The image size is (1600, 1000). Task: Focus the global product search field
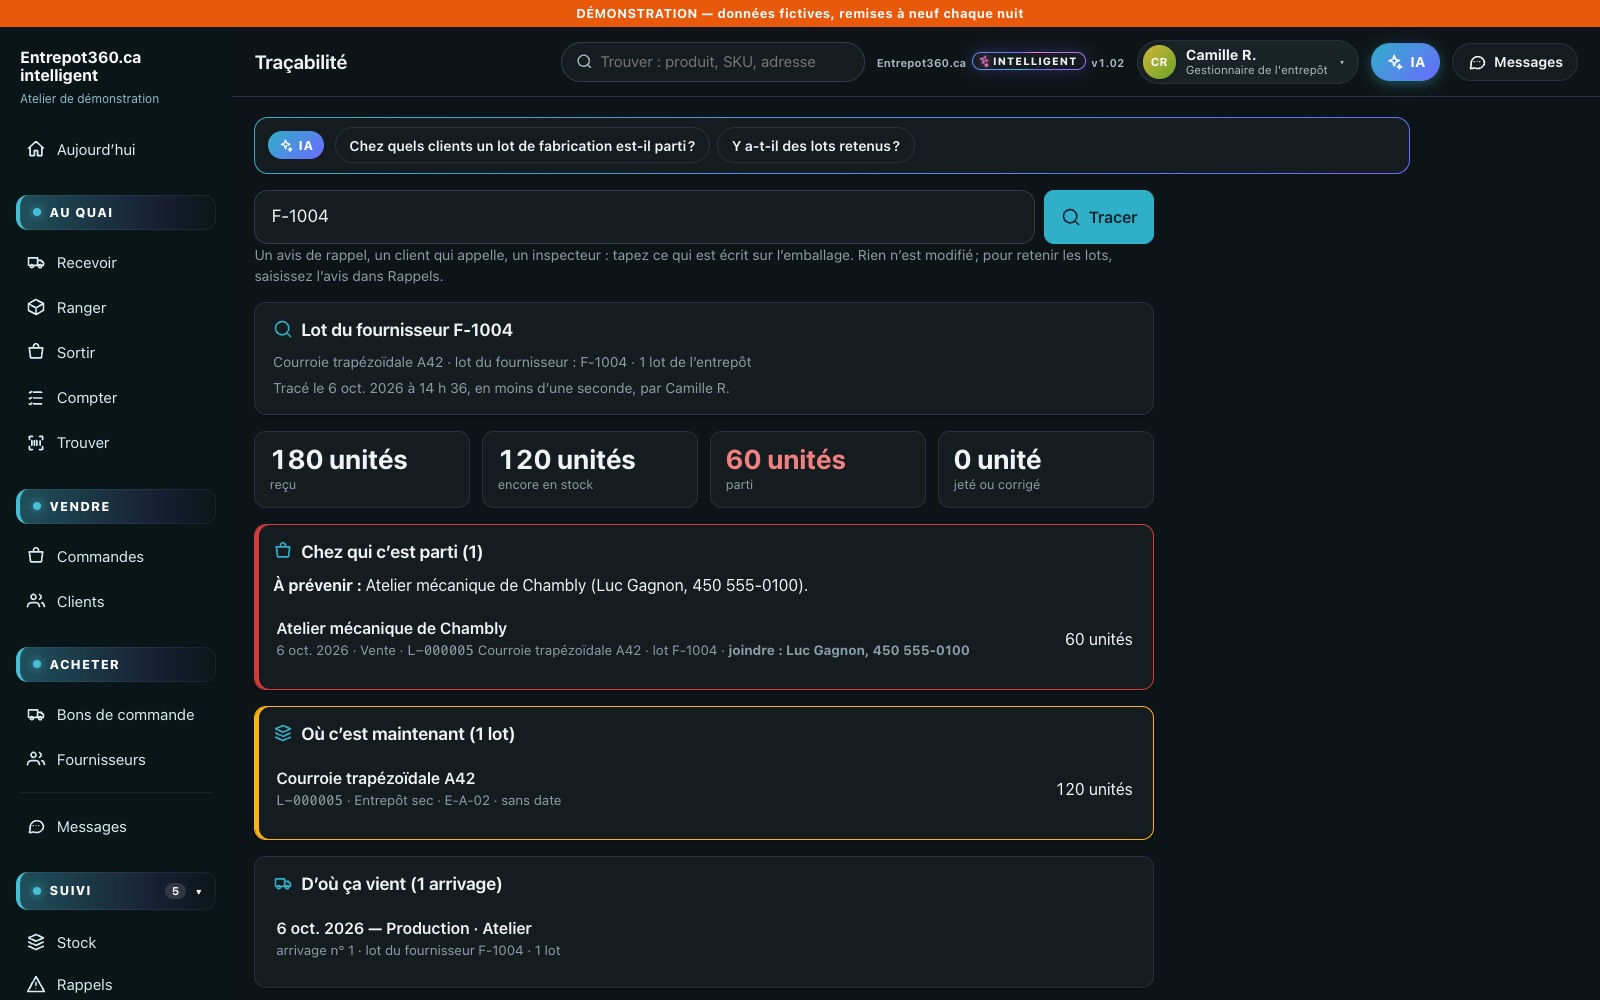point(713,62)
